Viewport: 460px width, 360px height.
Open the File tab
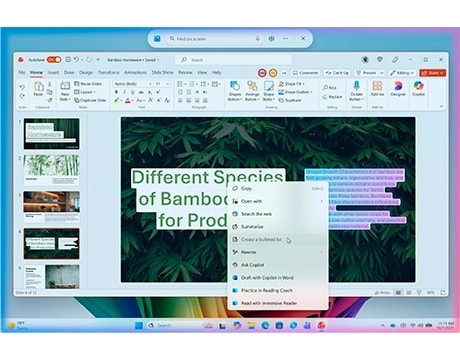pyautogui.click(x=22, y=72)
